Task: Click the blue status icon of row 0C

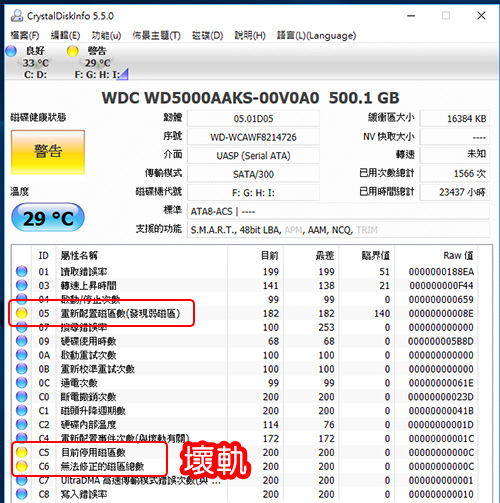Action: [22, 383]
